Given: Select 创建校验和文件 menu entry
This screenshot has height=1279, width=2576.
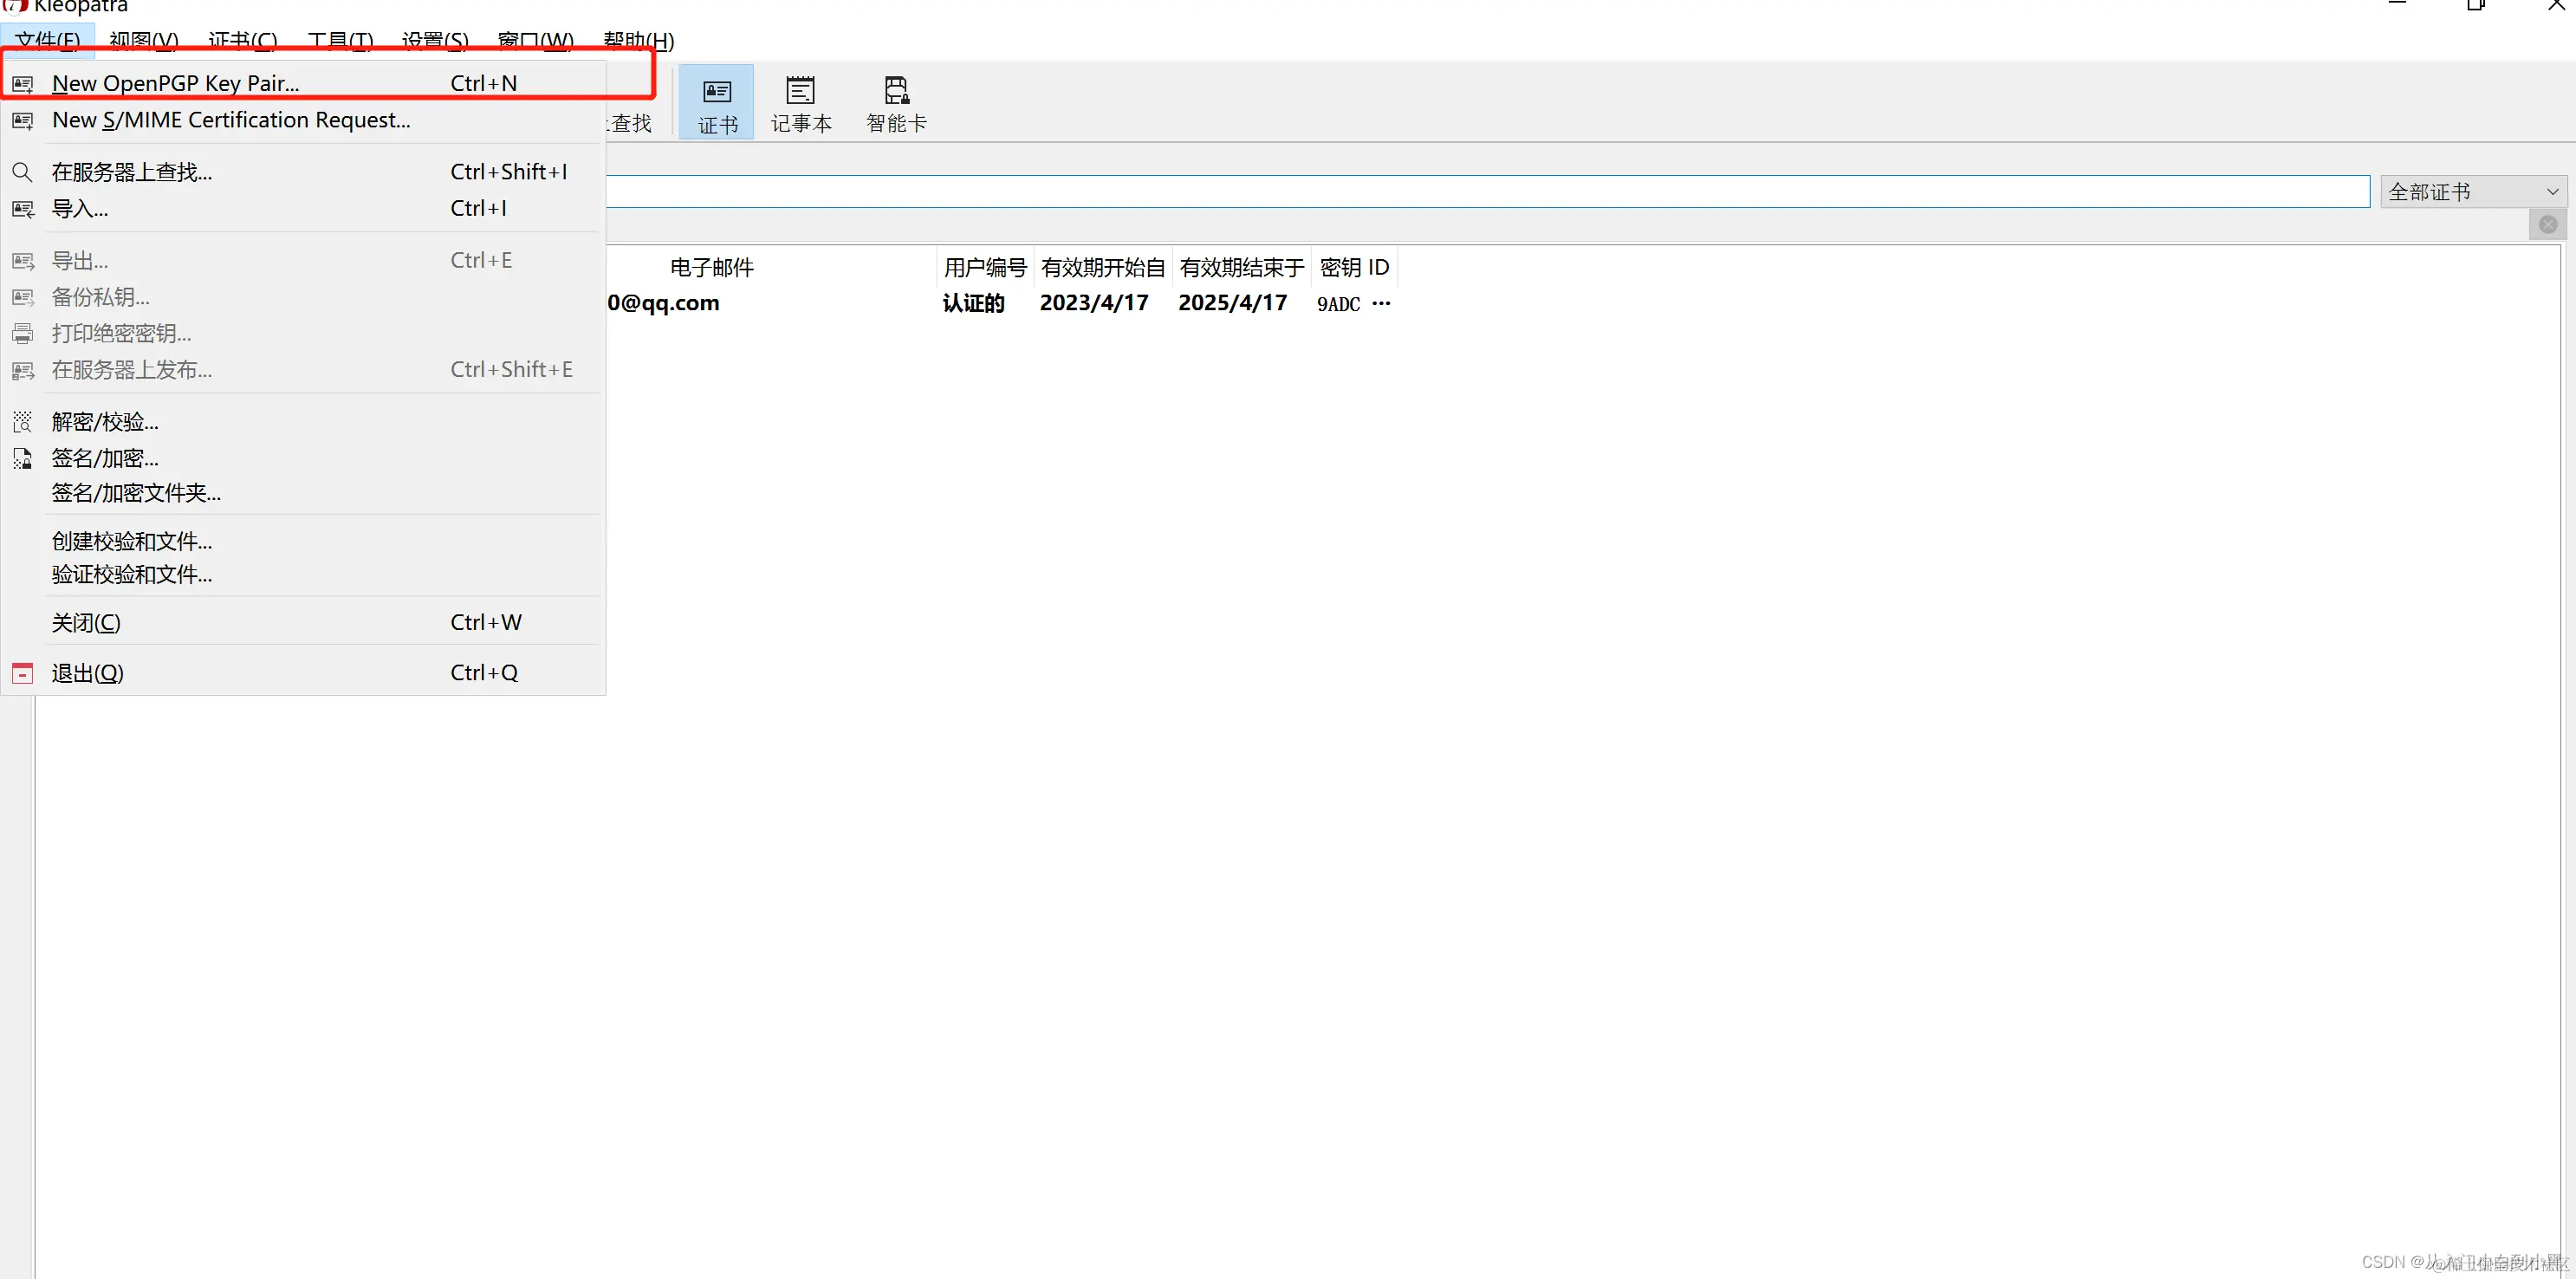Looking at the screenshot, I should [x=304, y=542].
